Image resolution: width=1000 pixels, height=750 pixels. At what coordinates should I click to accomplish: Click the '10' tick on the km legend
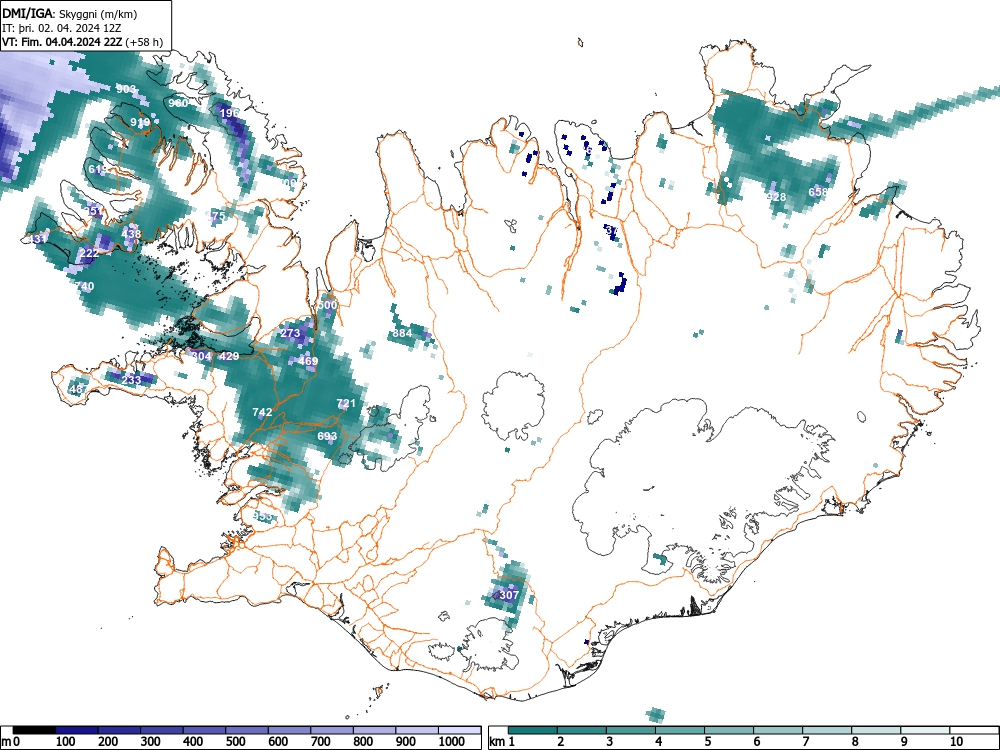pos(956,741)
